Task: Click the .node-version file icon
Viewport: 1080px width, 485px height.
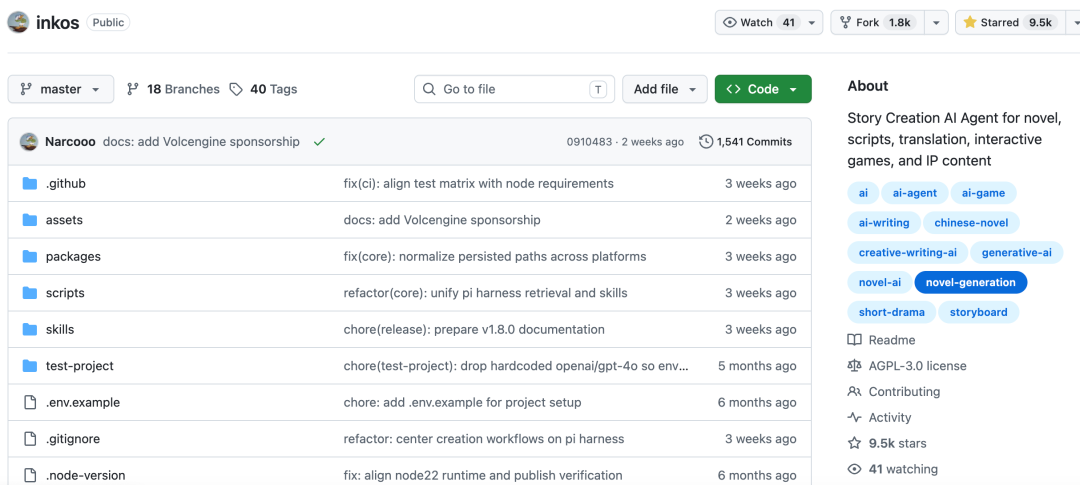Action: tap(30, 476)
